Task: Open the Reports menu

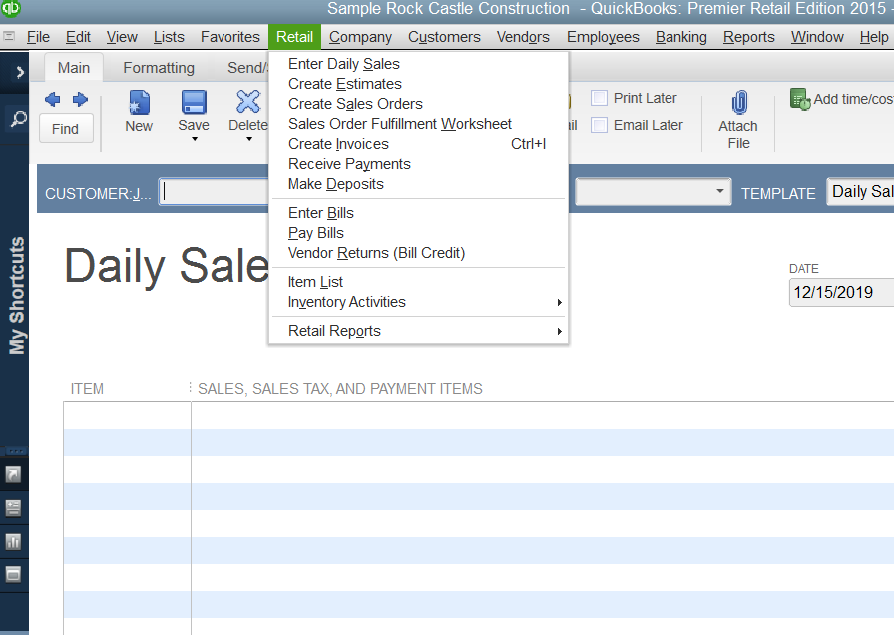Action: (749, 37)
